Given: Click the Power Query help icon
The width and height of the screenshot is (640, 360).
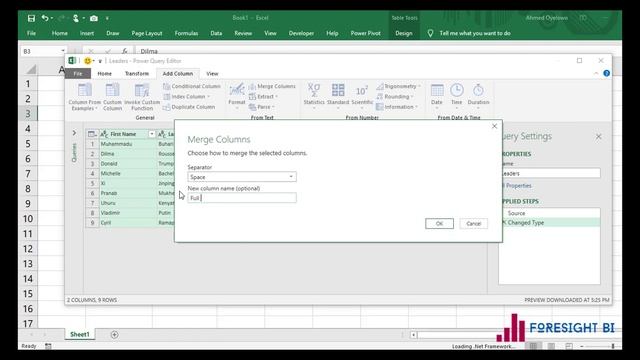Looking at the screenshot, I should pyautogui.click(x=607, y=73).
